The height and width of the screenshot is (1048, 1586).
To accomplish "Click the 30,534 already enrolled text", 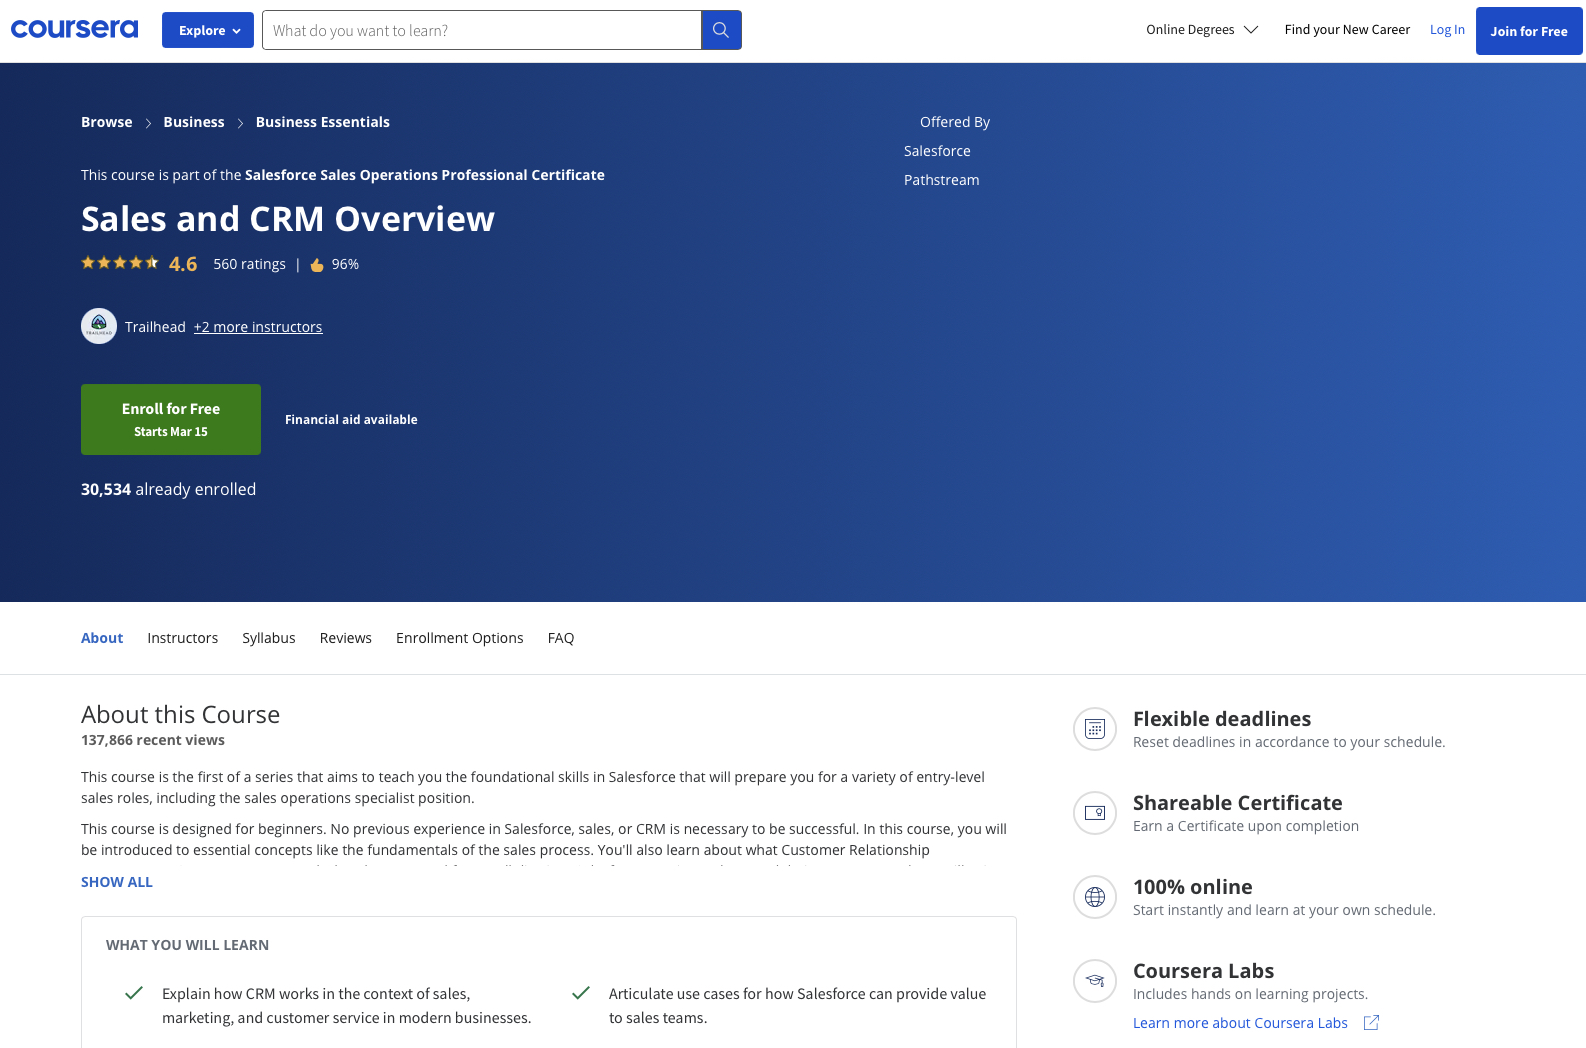I will [168, 489].
